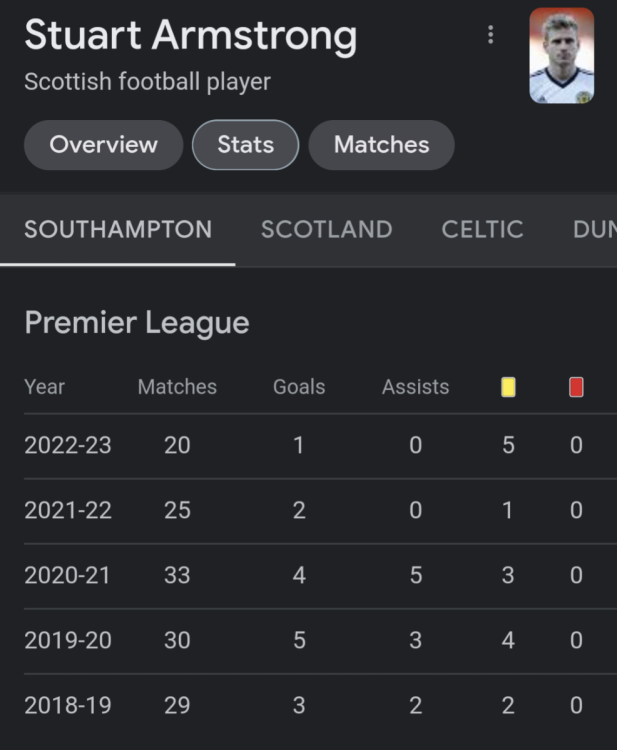Click the Assists column header
The image size is (617, 750).
click(415, 387)
